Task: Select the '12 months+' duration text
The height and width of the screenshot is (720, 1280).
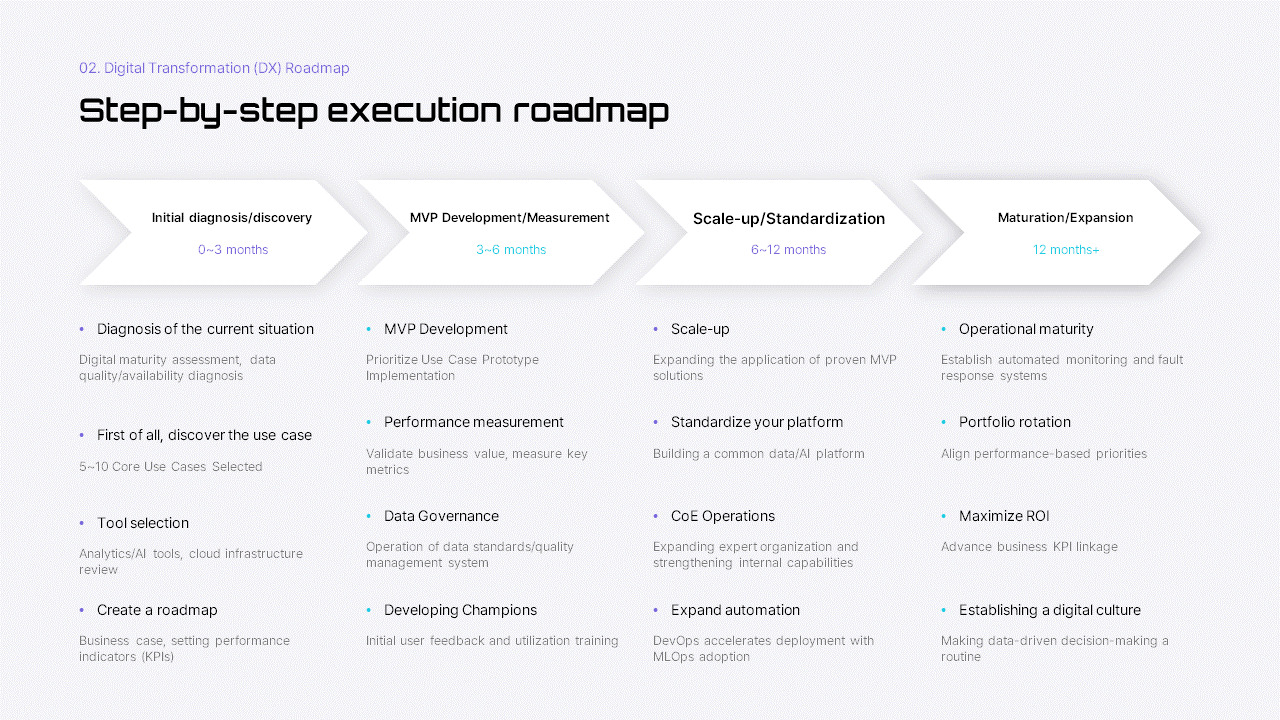Action: [1066, 250]
